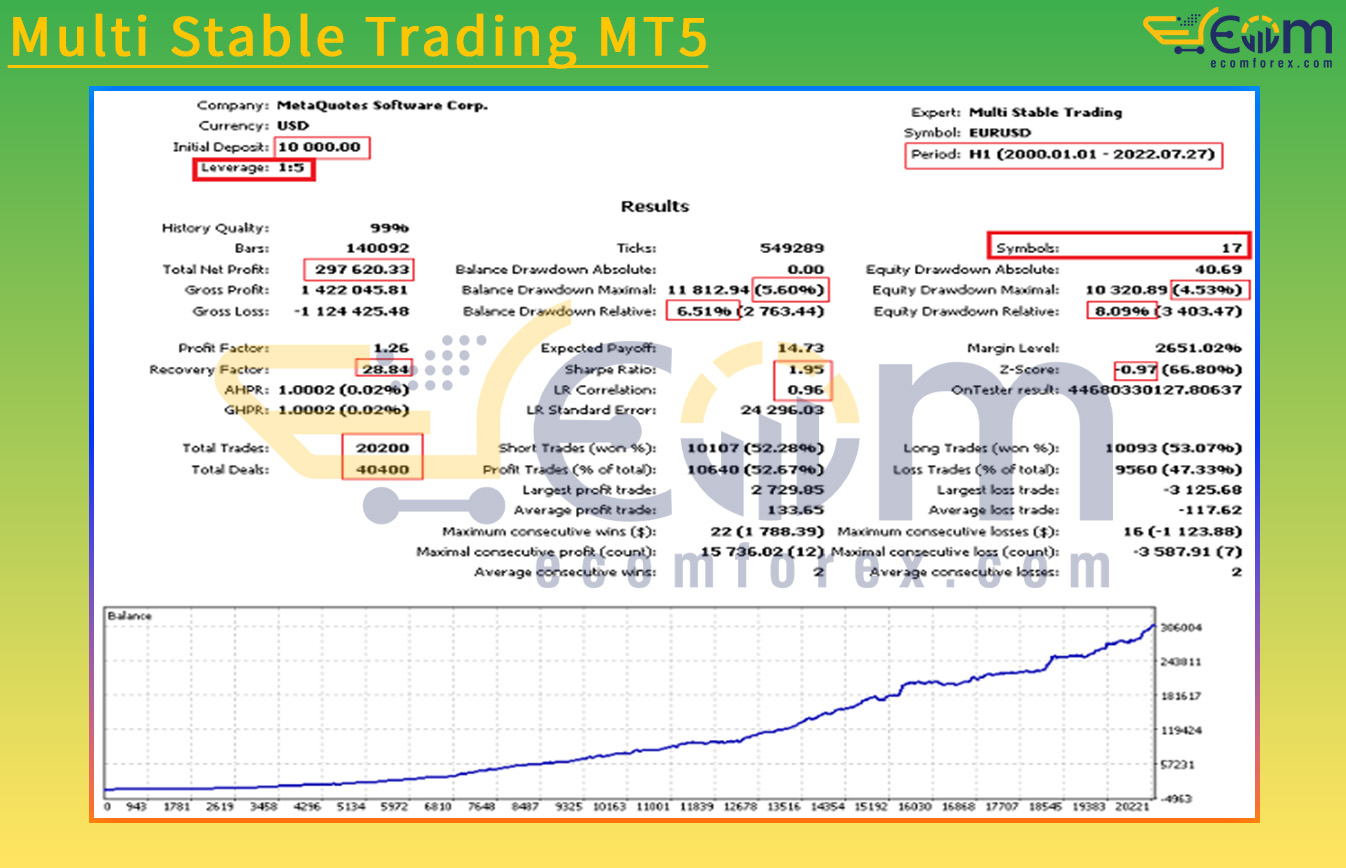This screenshot has height=868, width=1346.
Task: Click Maximum consecutive losses value 16 (-1 123.88)
Action: point(1183,532)
